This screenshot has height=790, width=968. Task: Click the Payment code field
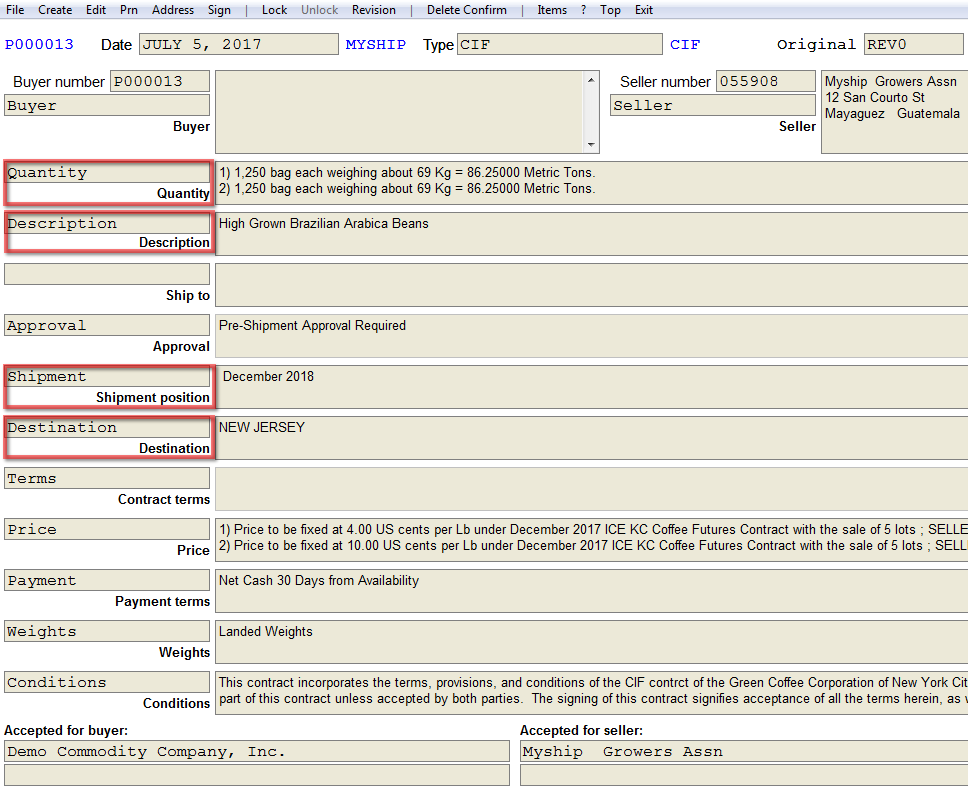tap(107, 580)
